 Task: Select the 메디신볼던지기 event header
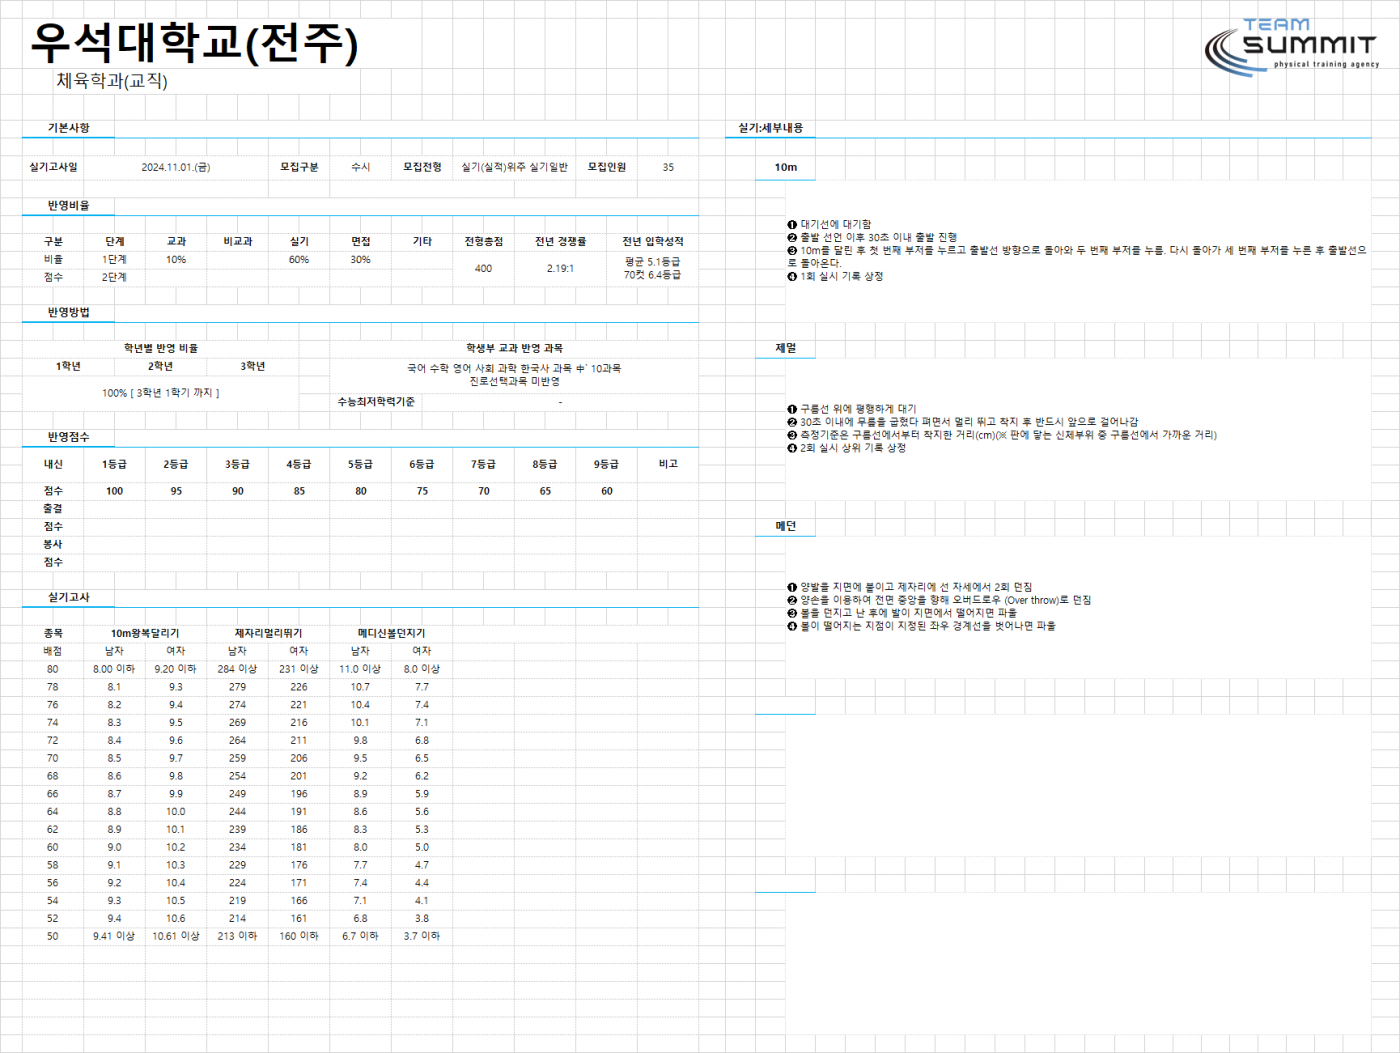(x=391, y=634)
